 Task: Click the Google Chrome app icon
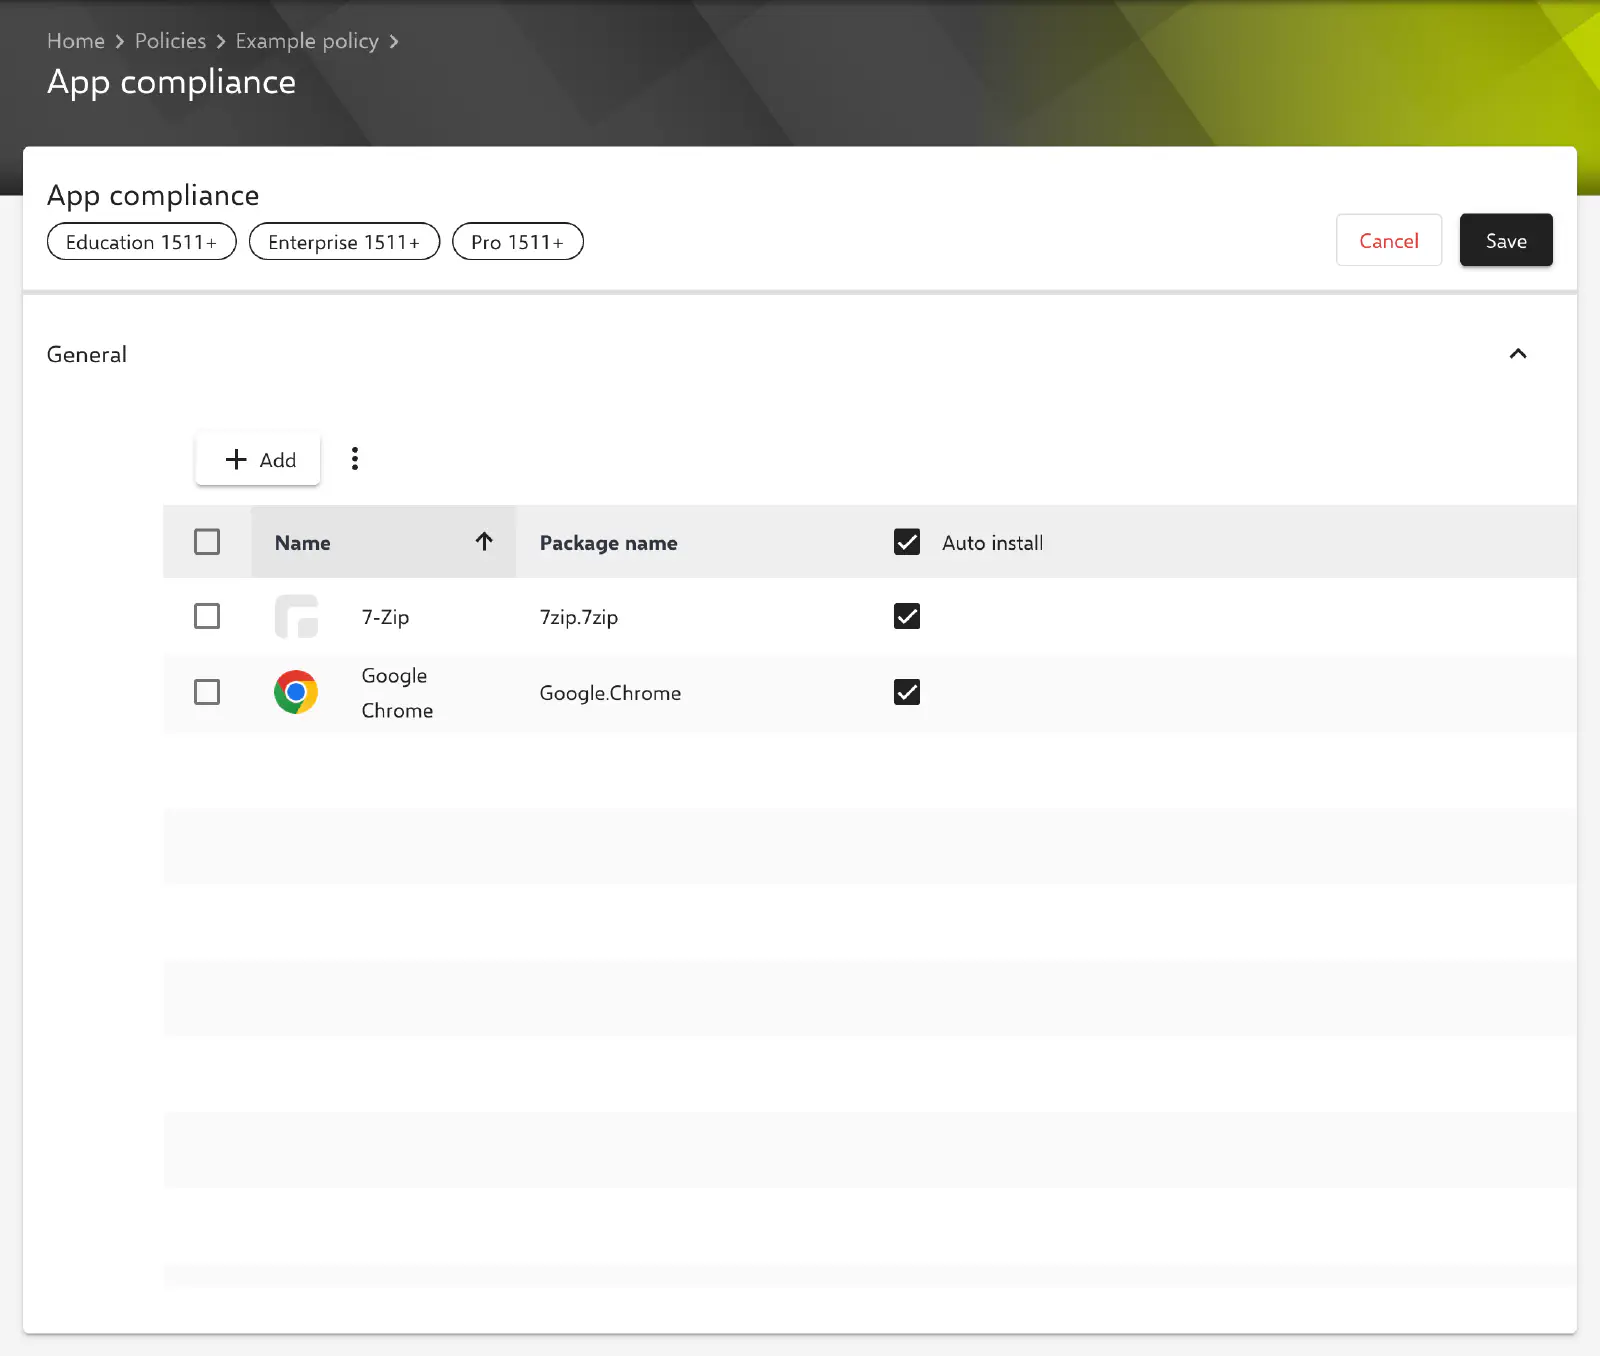tap(296, 692)
